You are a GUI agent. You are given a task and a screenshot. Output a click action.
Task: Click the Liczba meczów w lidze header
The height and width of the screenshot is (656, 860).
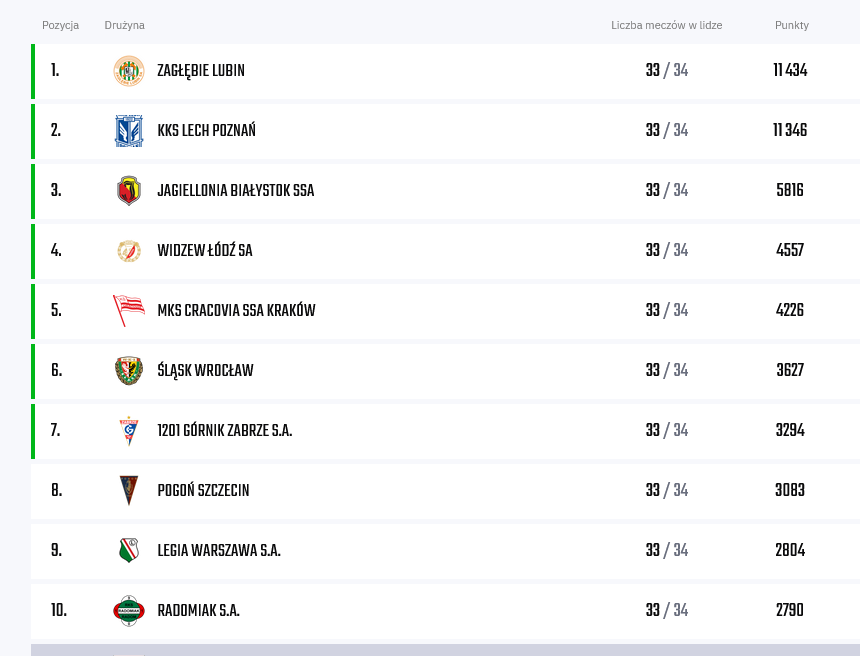click(666, 25)
